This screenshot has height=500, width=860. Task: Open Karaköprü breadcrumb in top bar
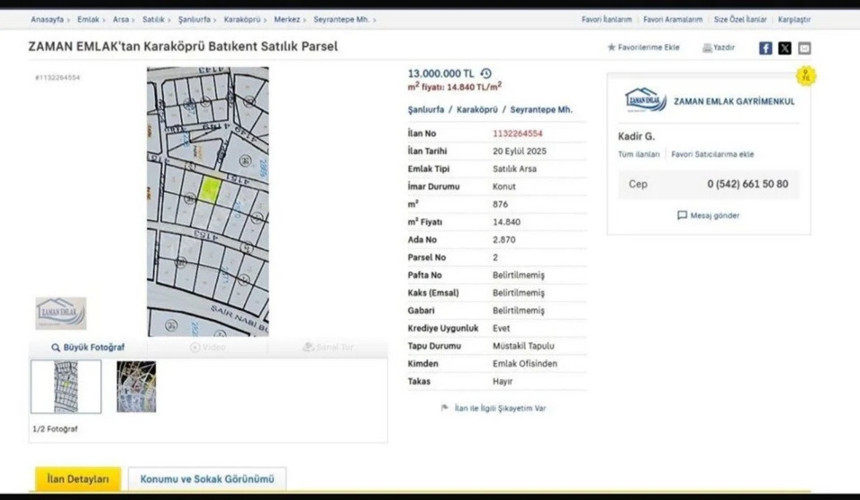pos(242,20)
